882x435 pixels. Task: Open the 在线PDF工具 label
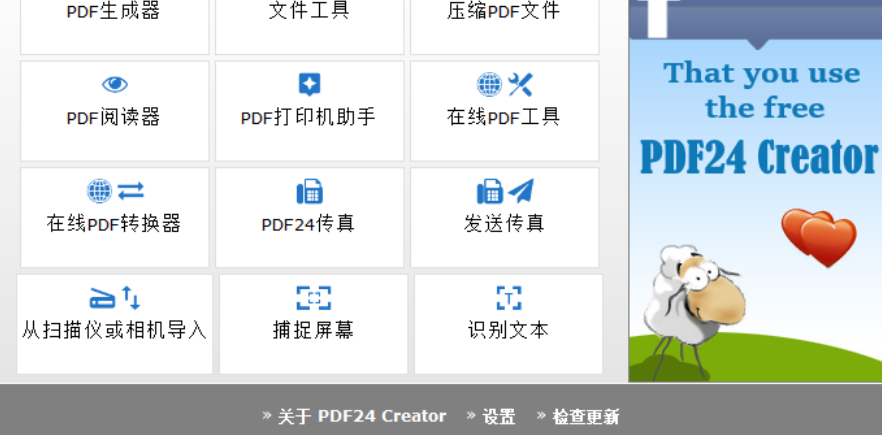point(503,117)
